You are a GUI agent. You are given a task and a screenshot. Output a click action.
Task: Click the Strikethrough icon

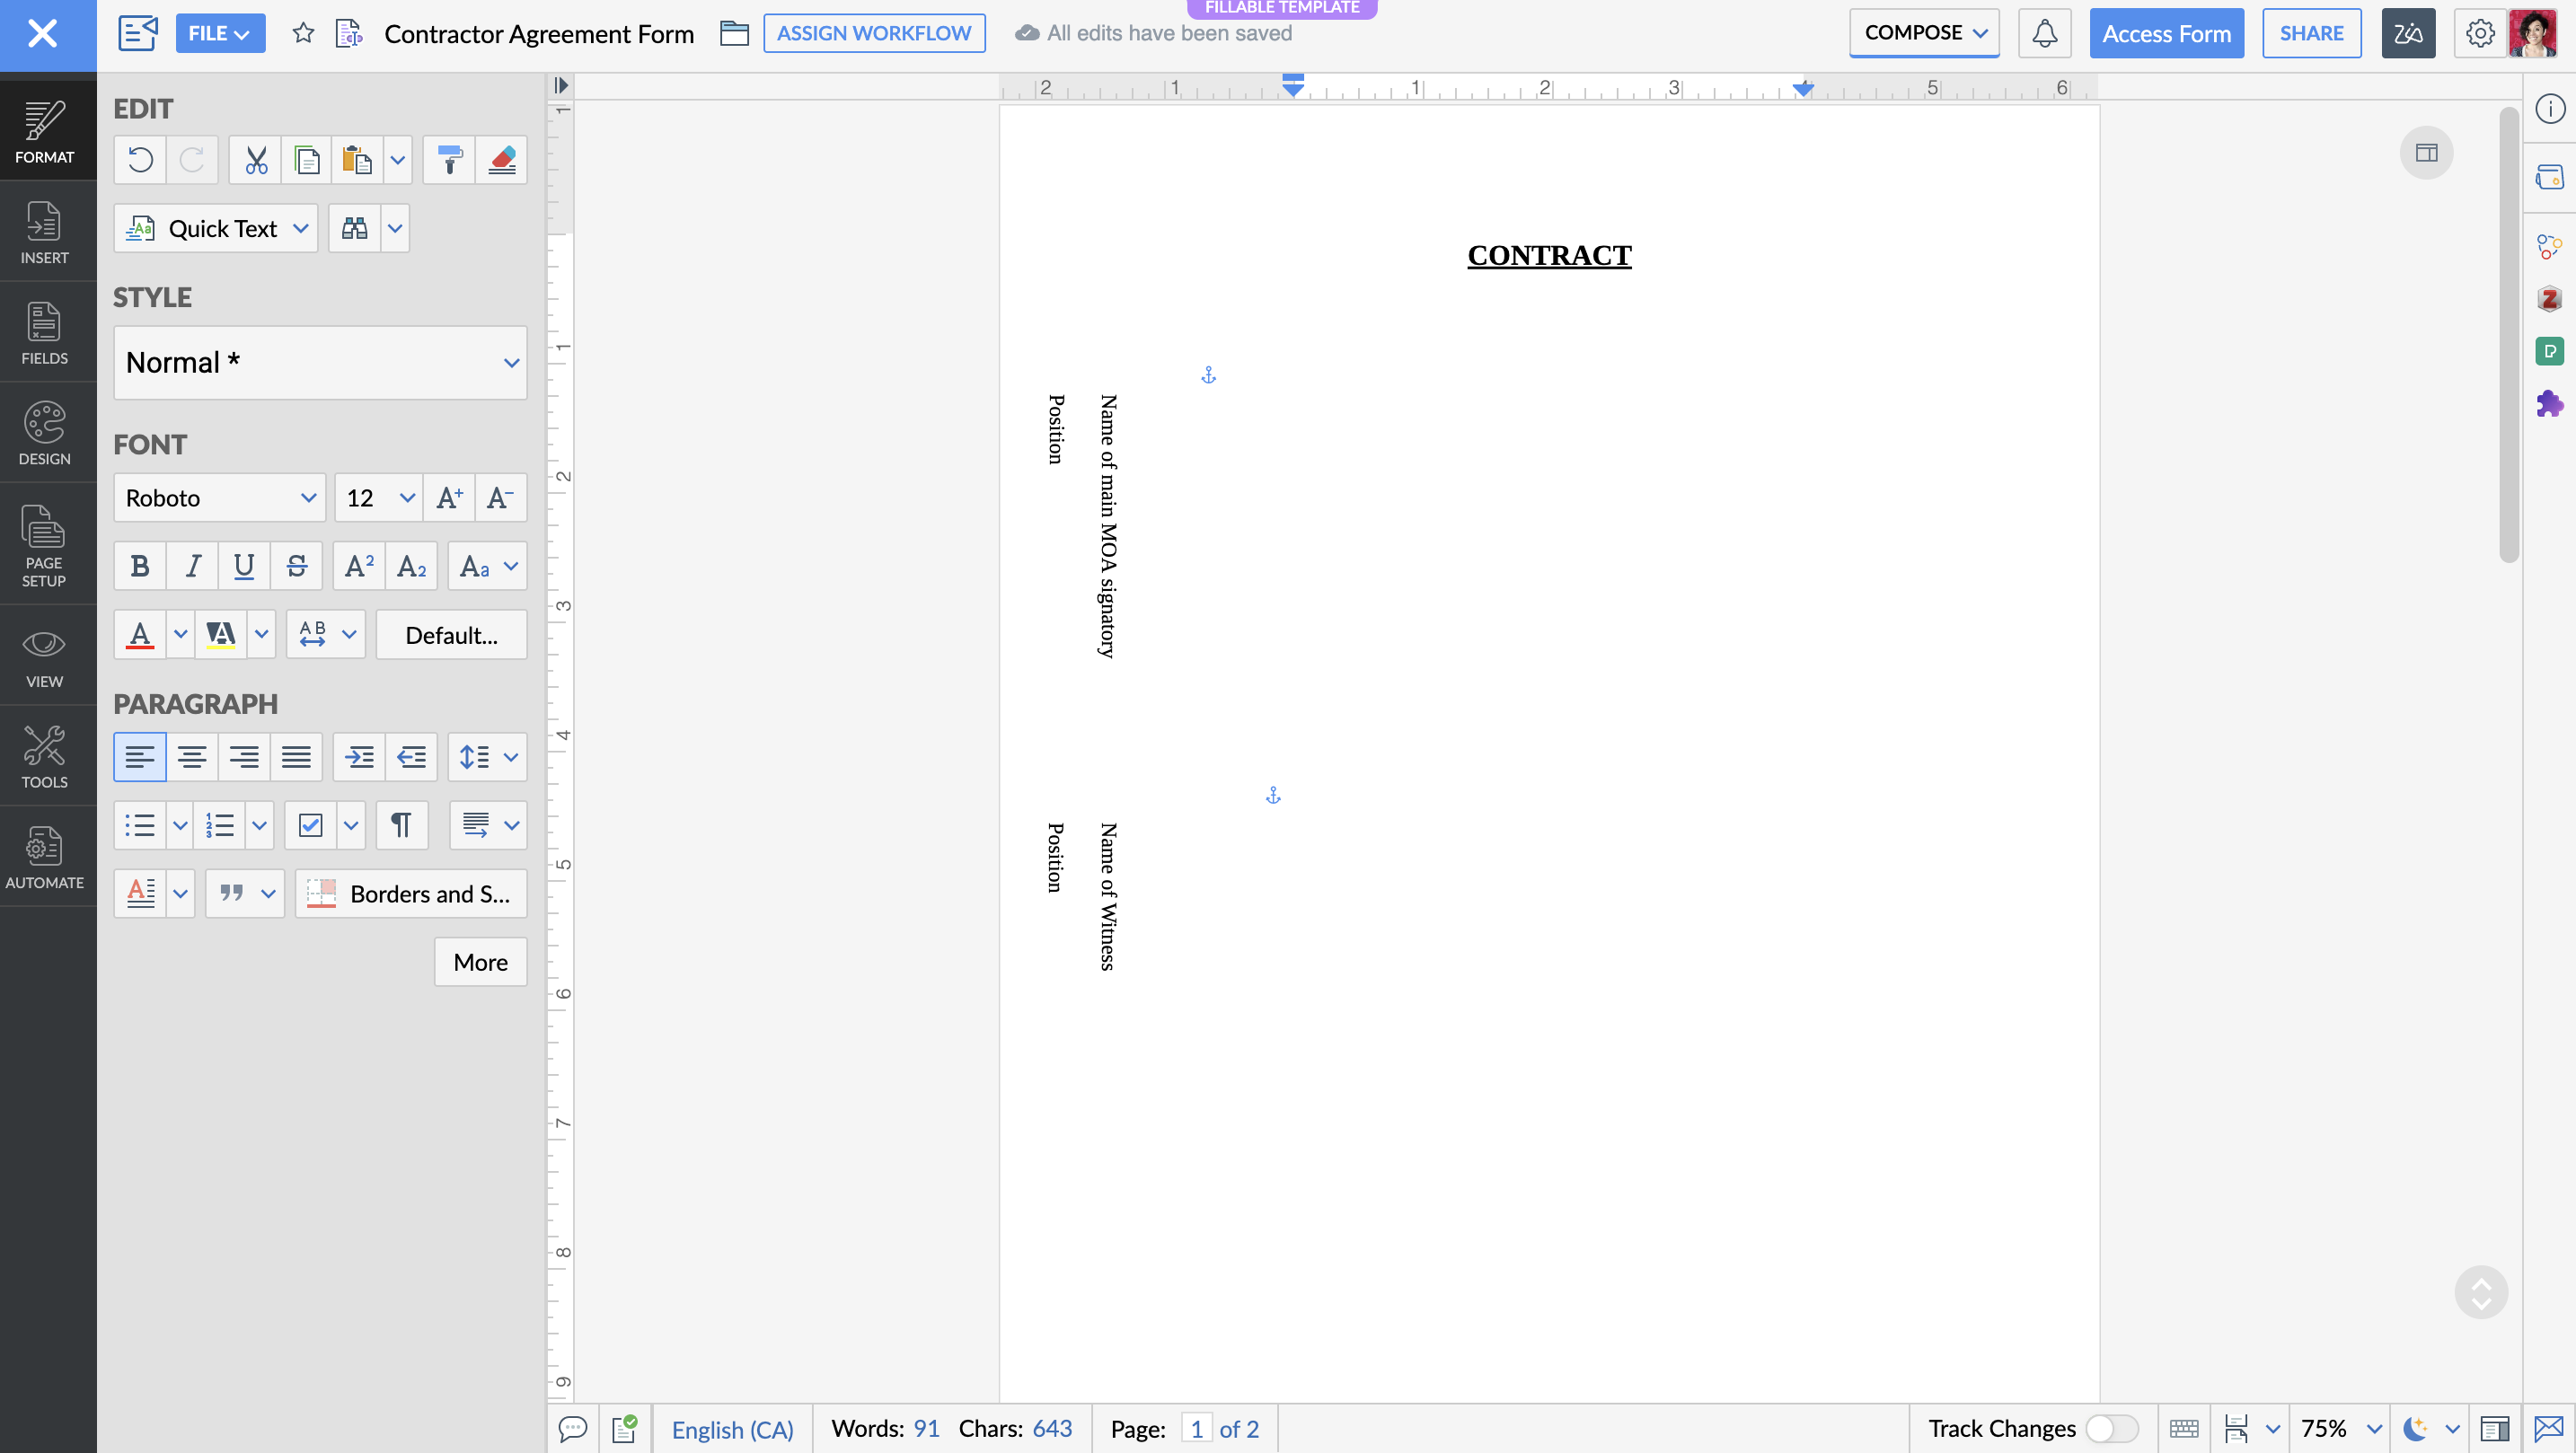[x=296, y=566]
